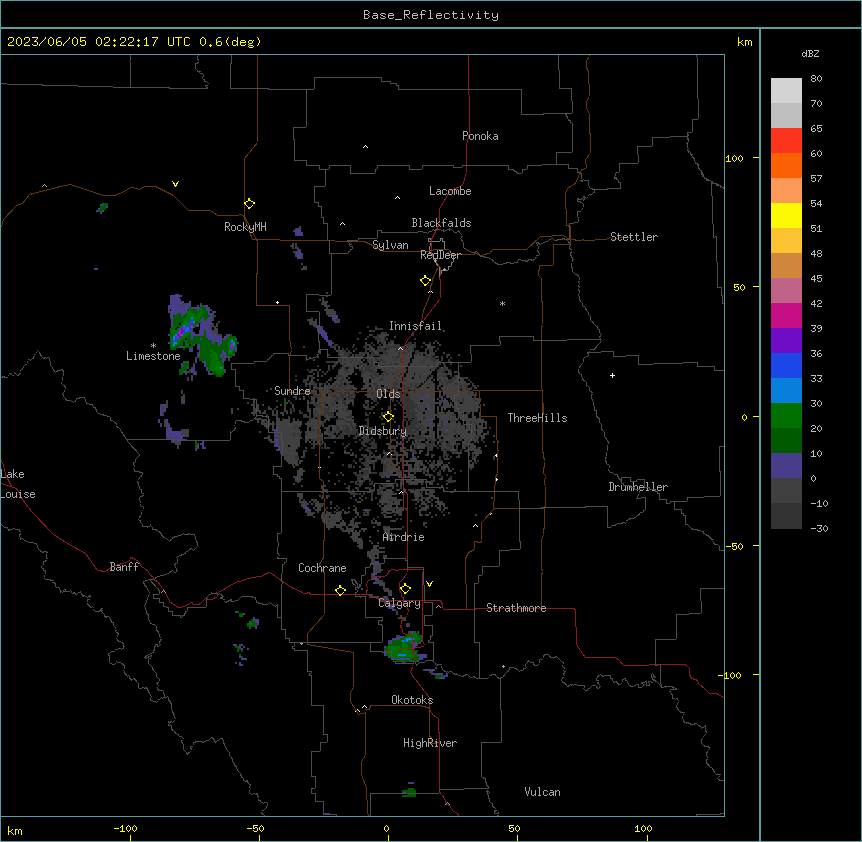
Task: Click the Banff label
Action: pyautogui.click(x=124, y=567)
